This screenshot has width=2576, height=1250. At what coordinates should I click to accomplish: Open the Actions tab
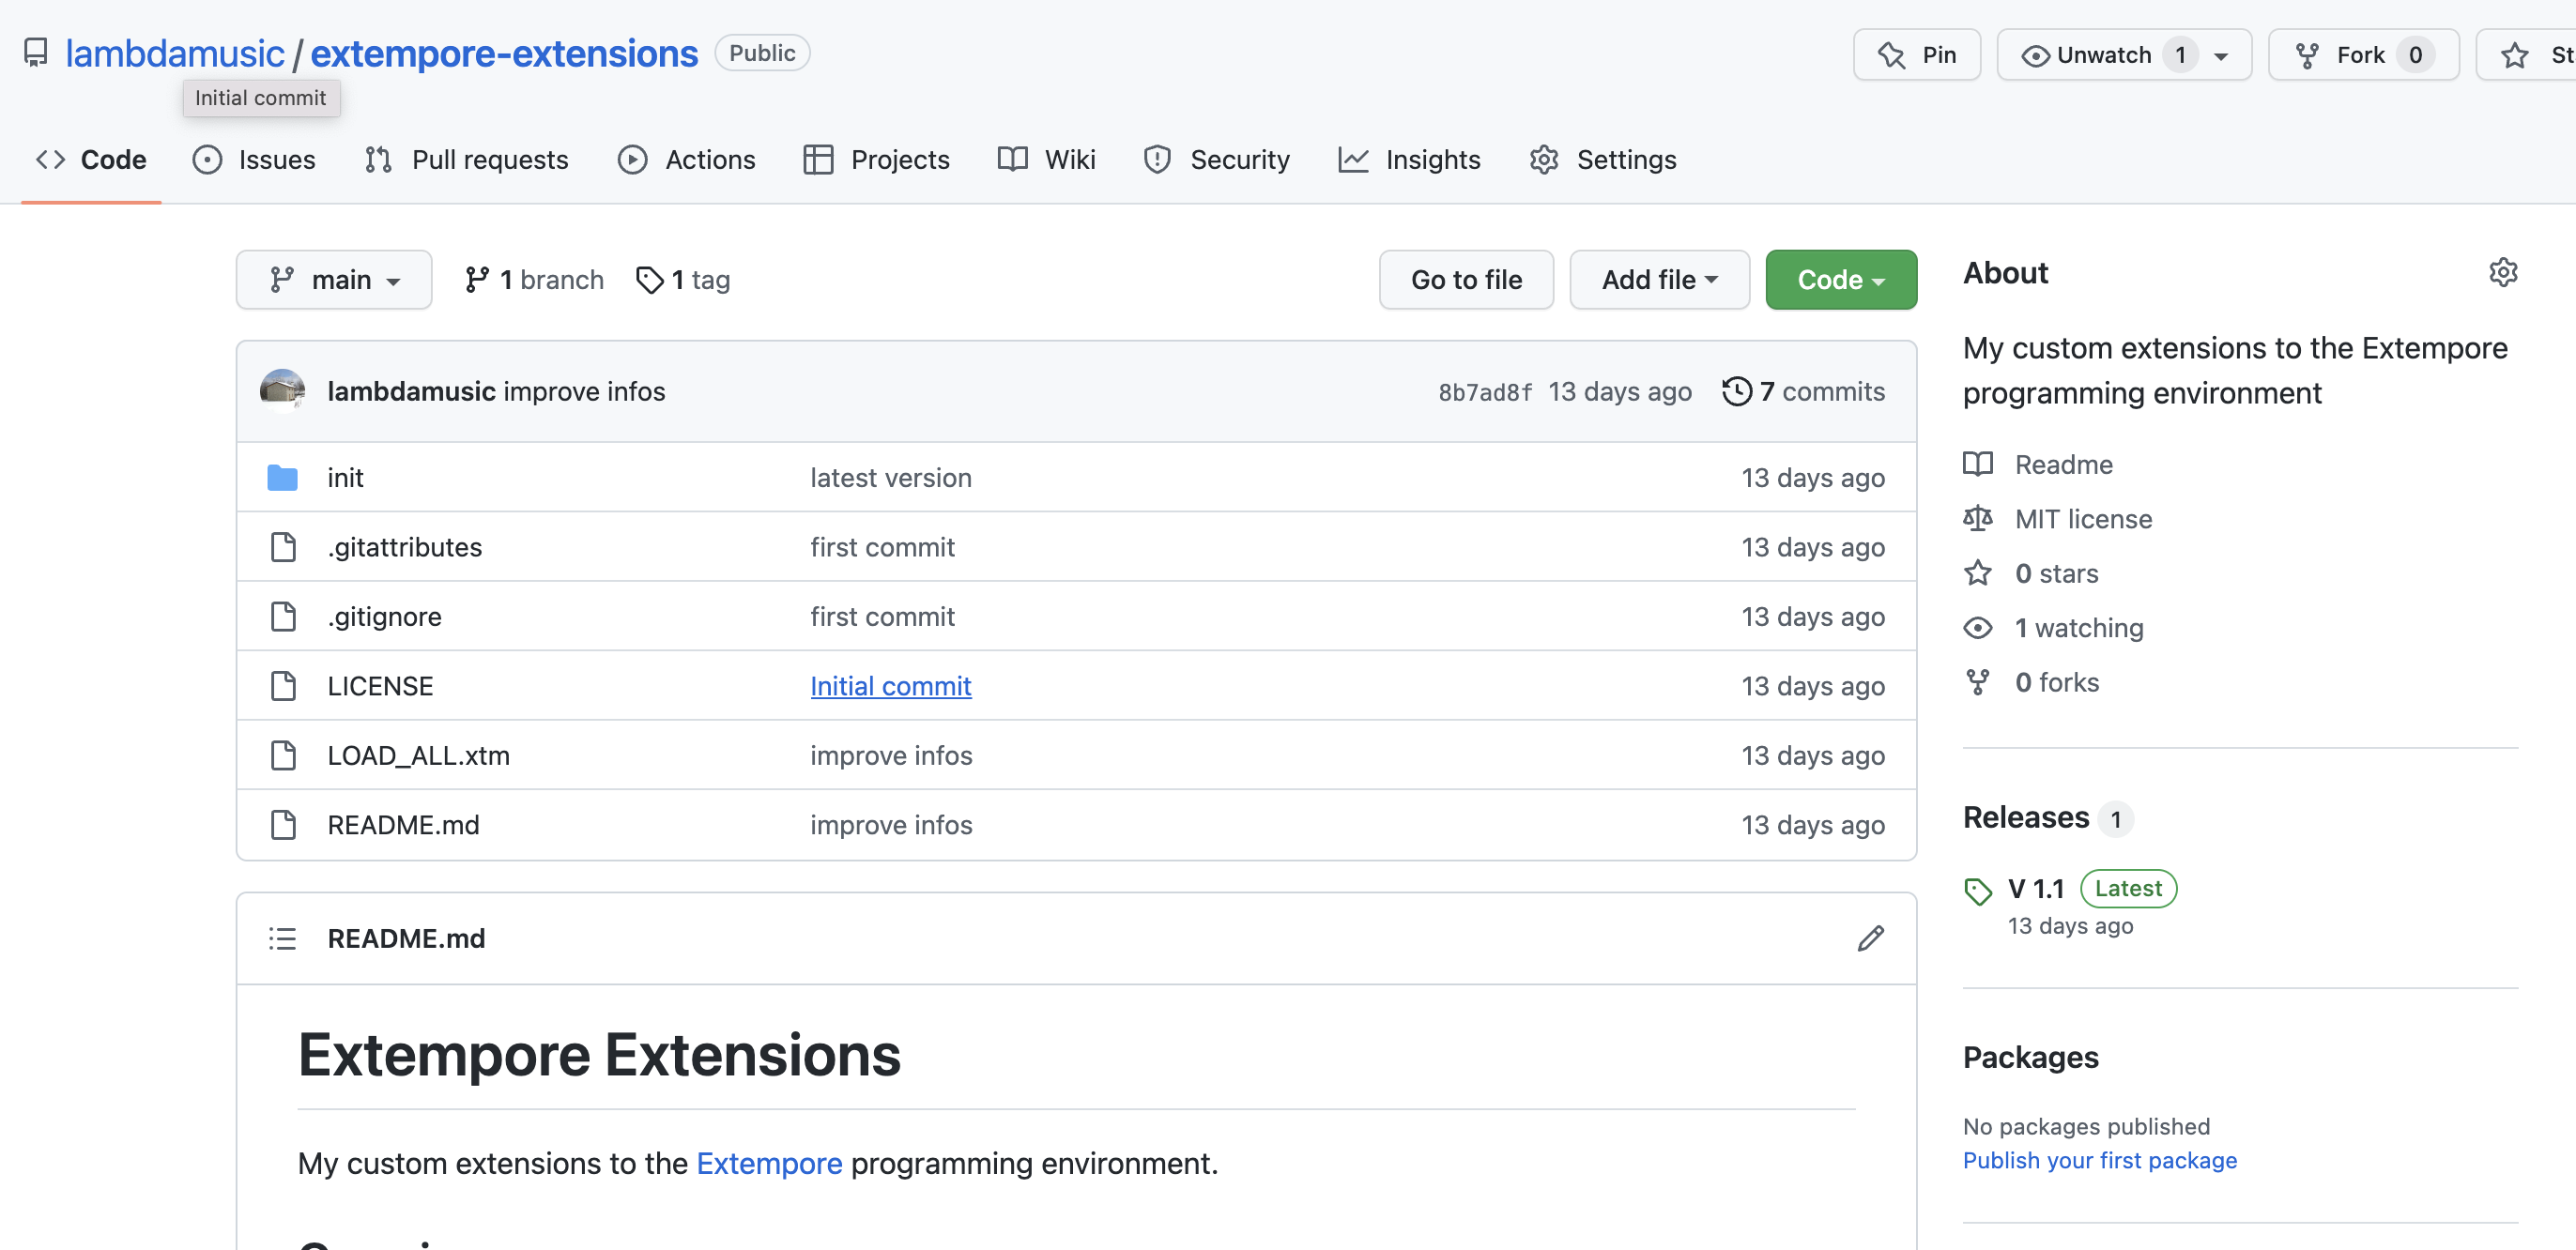pyautogui.click(x=687, y=160)
